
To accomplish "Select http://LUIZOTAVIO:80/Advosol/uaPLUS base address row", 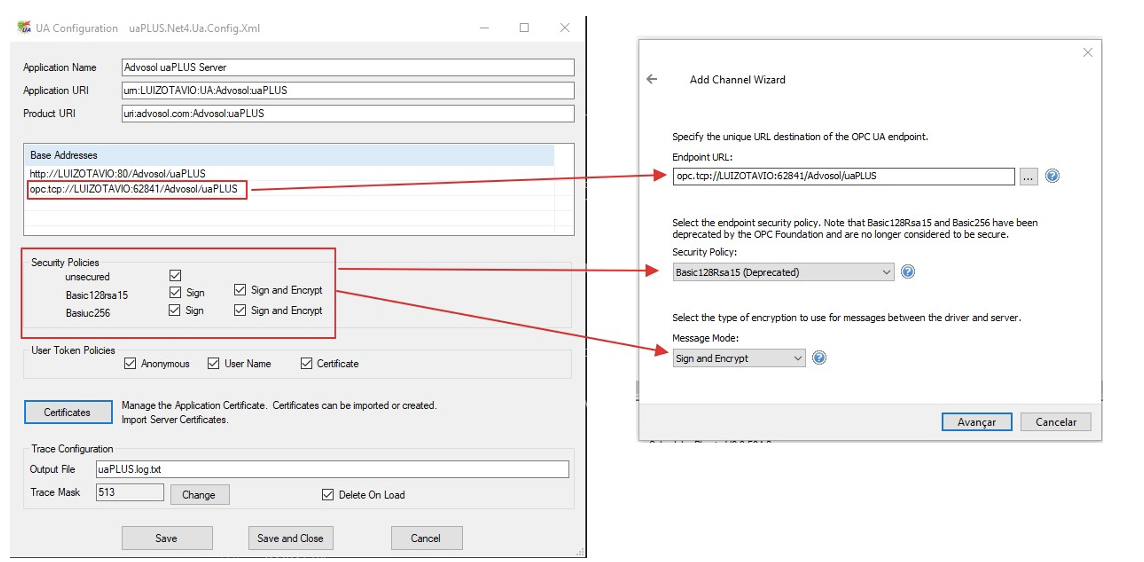I will (290, 174).
